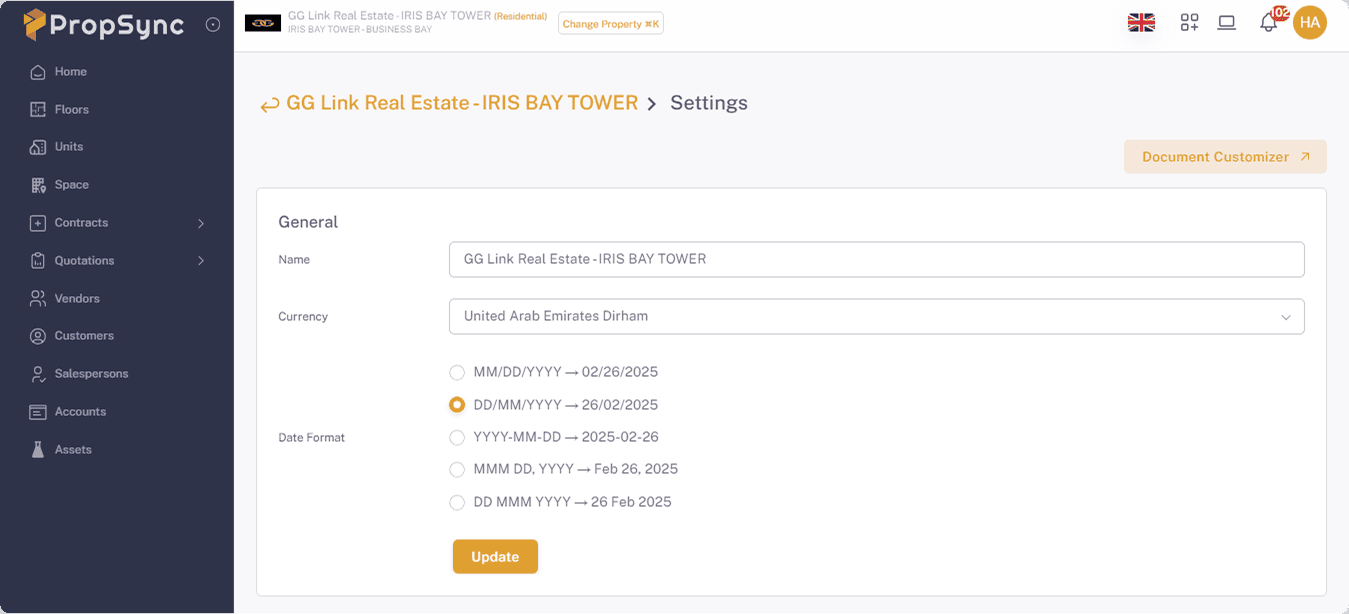
Task: Select YYYY-MM-DD date format
Action: [x=457, y=438]
